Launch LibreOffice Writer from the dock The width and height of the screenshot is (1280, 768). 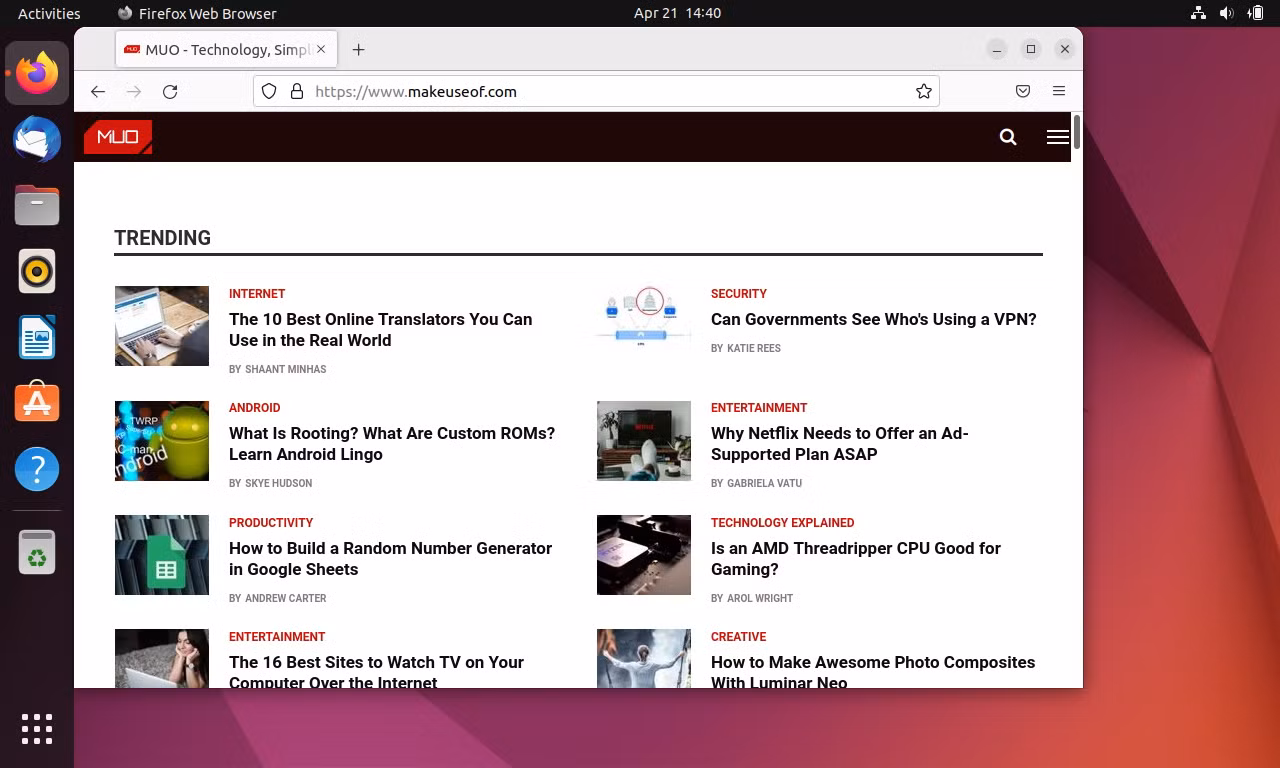[37, 337]
